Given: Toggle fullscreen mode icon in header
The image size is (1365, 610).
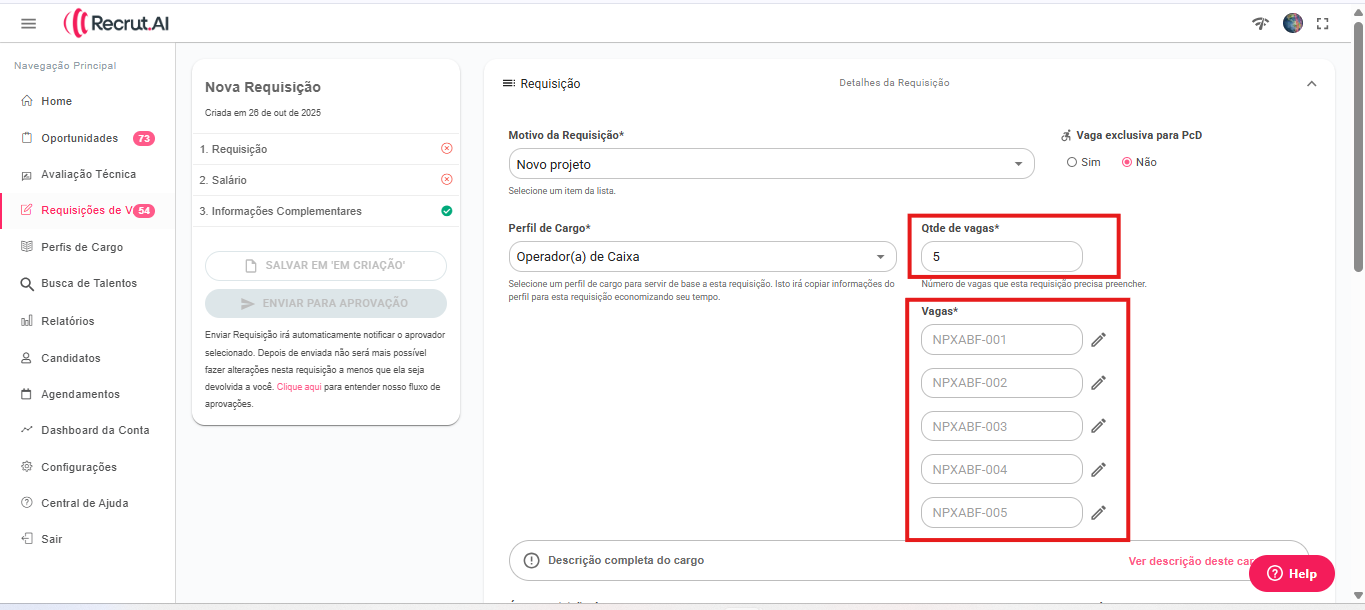Looking at the screenshot, I should pos(1323,23).
